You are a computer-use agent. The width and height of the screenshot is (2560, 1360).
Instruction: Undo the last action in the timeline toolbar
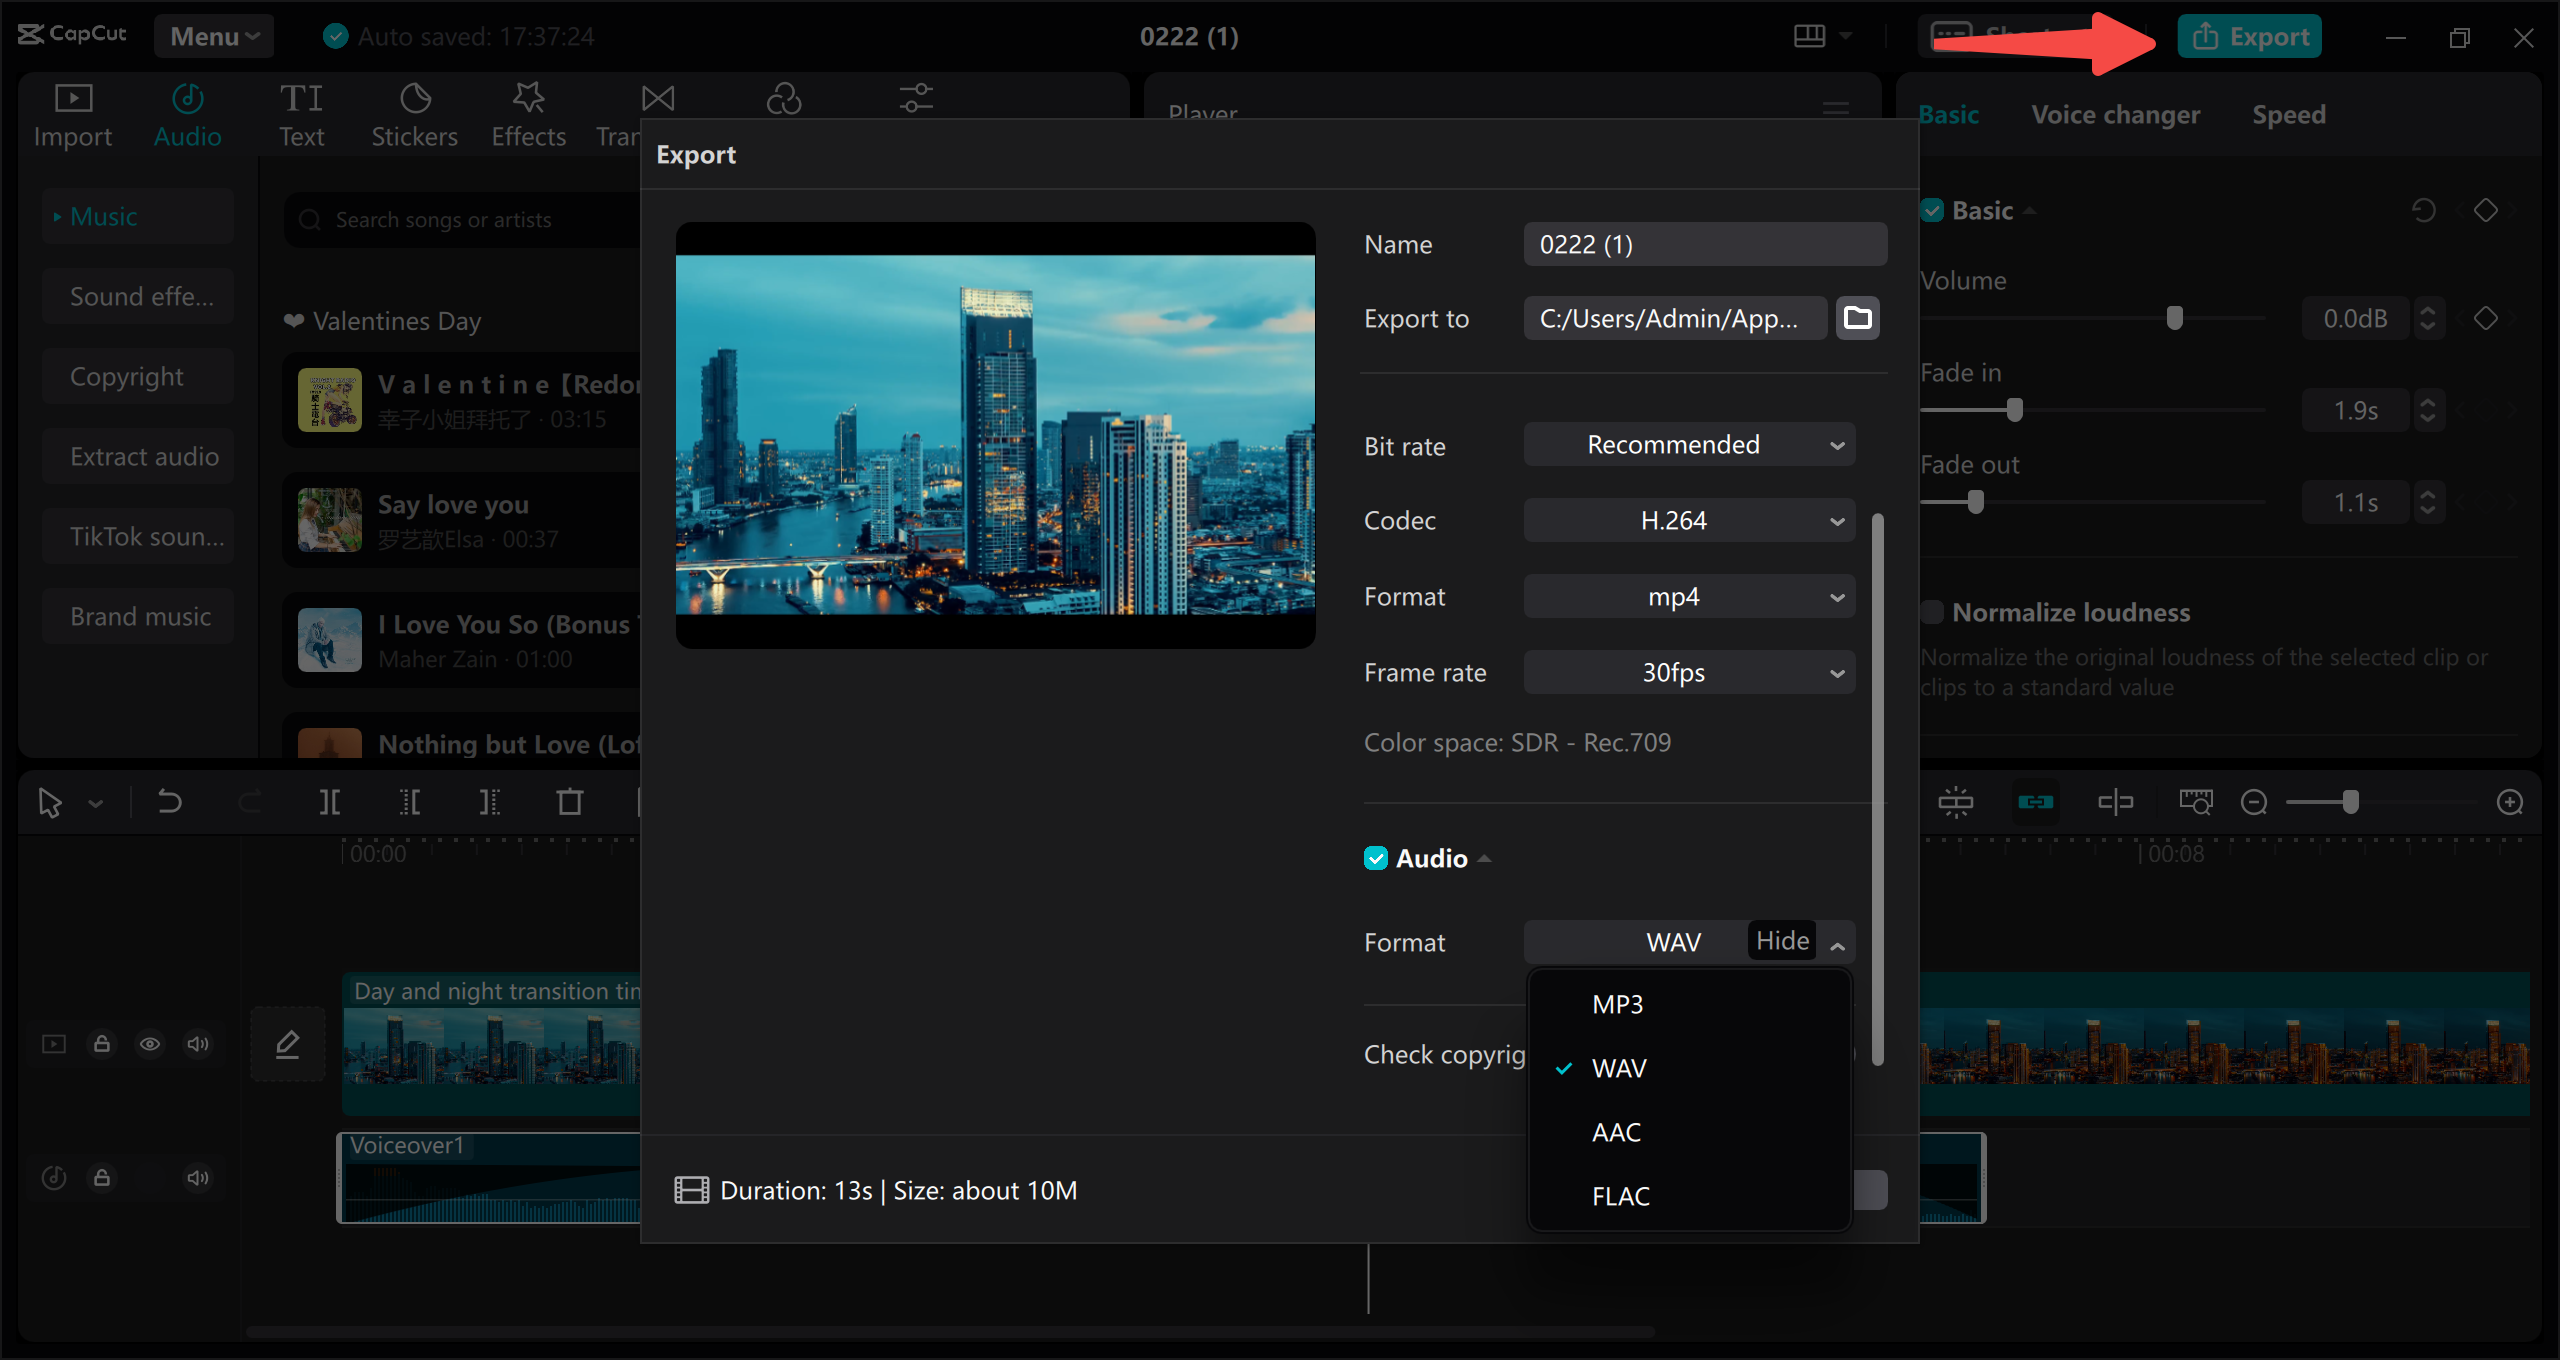click(x=168, y=801)
